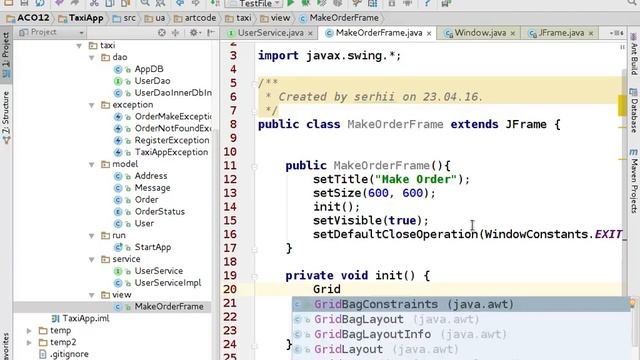Screen dimensions: 640x360
Task: Select TaxiApp.iml file in tree
Action: click(85, 318)
